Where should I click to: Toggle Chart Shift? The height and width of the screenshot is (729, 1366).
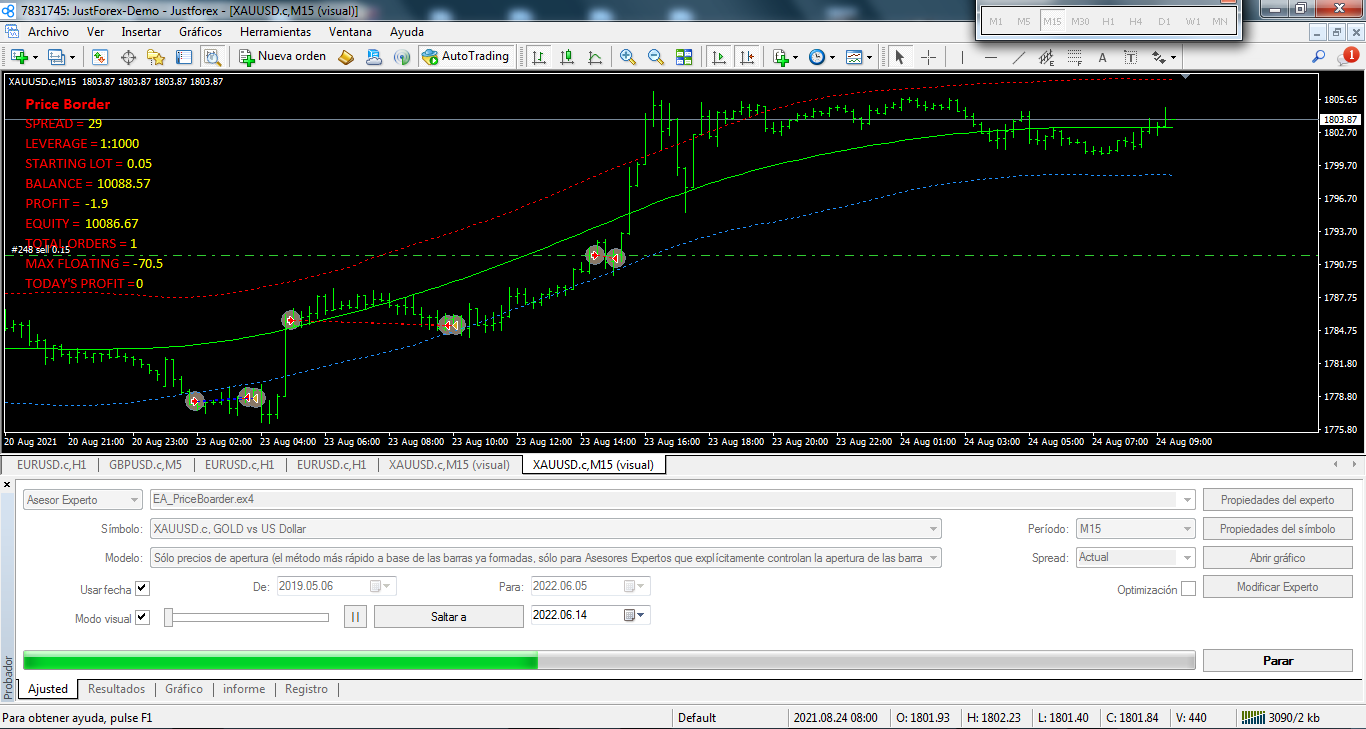[x=746, y=57]
